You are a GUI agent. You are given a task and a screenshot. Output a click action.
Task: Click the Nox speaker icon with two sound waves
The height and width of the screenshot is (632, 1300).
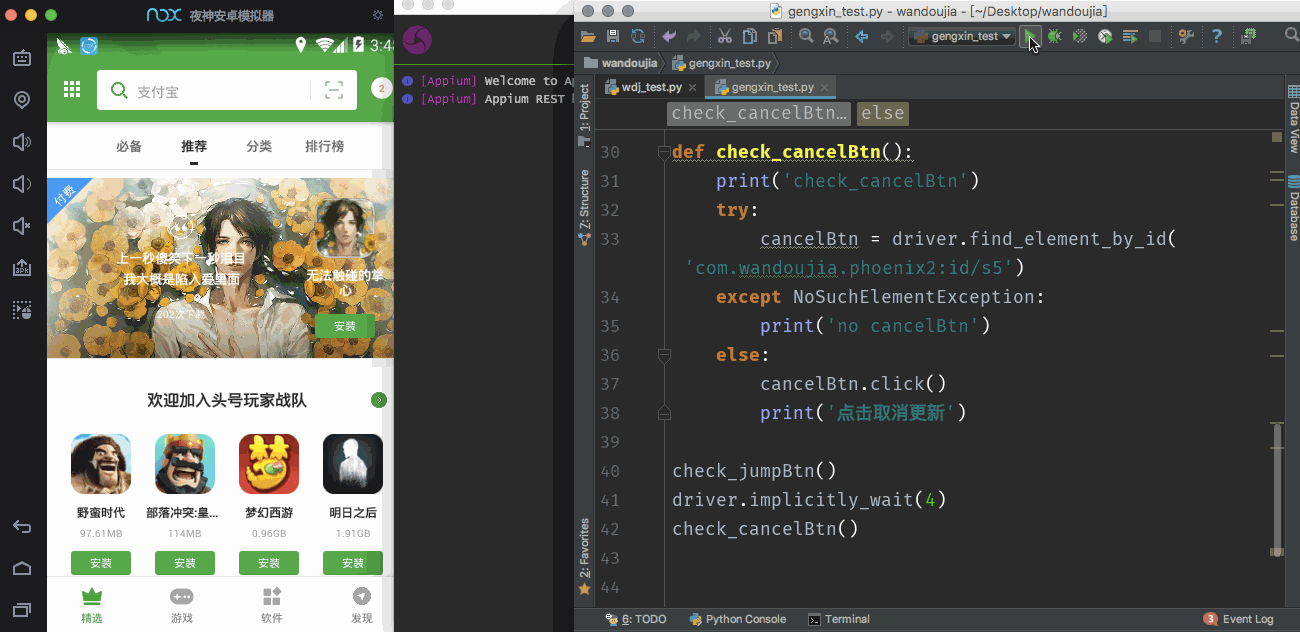tap(22, 142)
